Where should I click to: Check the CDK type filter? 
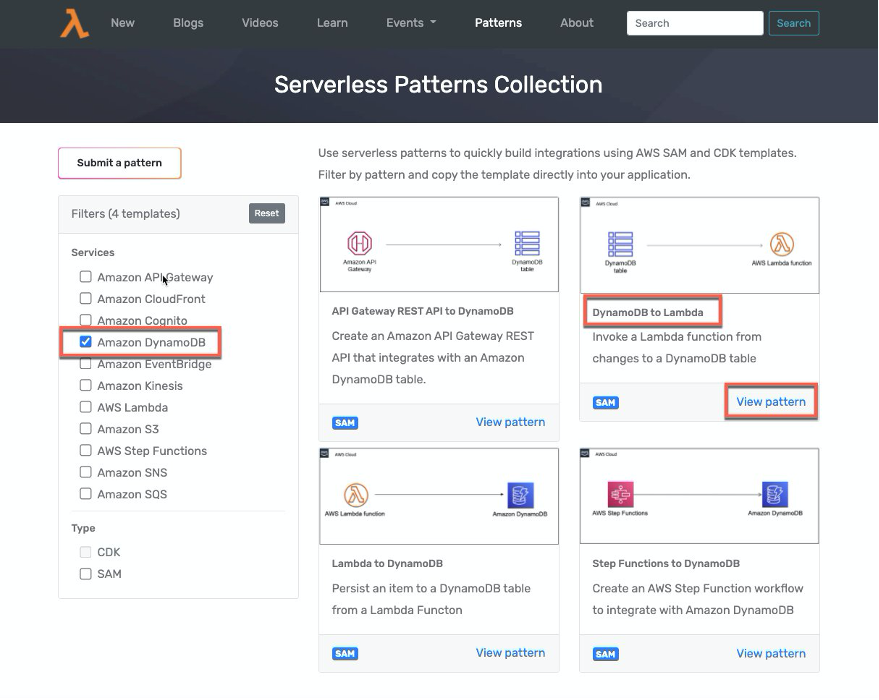pos(85,552)
